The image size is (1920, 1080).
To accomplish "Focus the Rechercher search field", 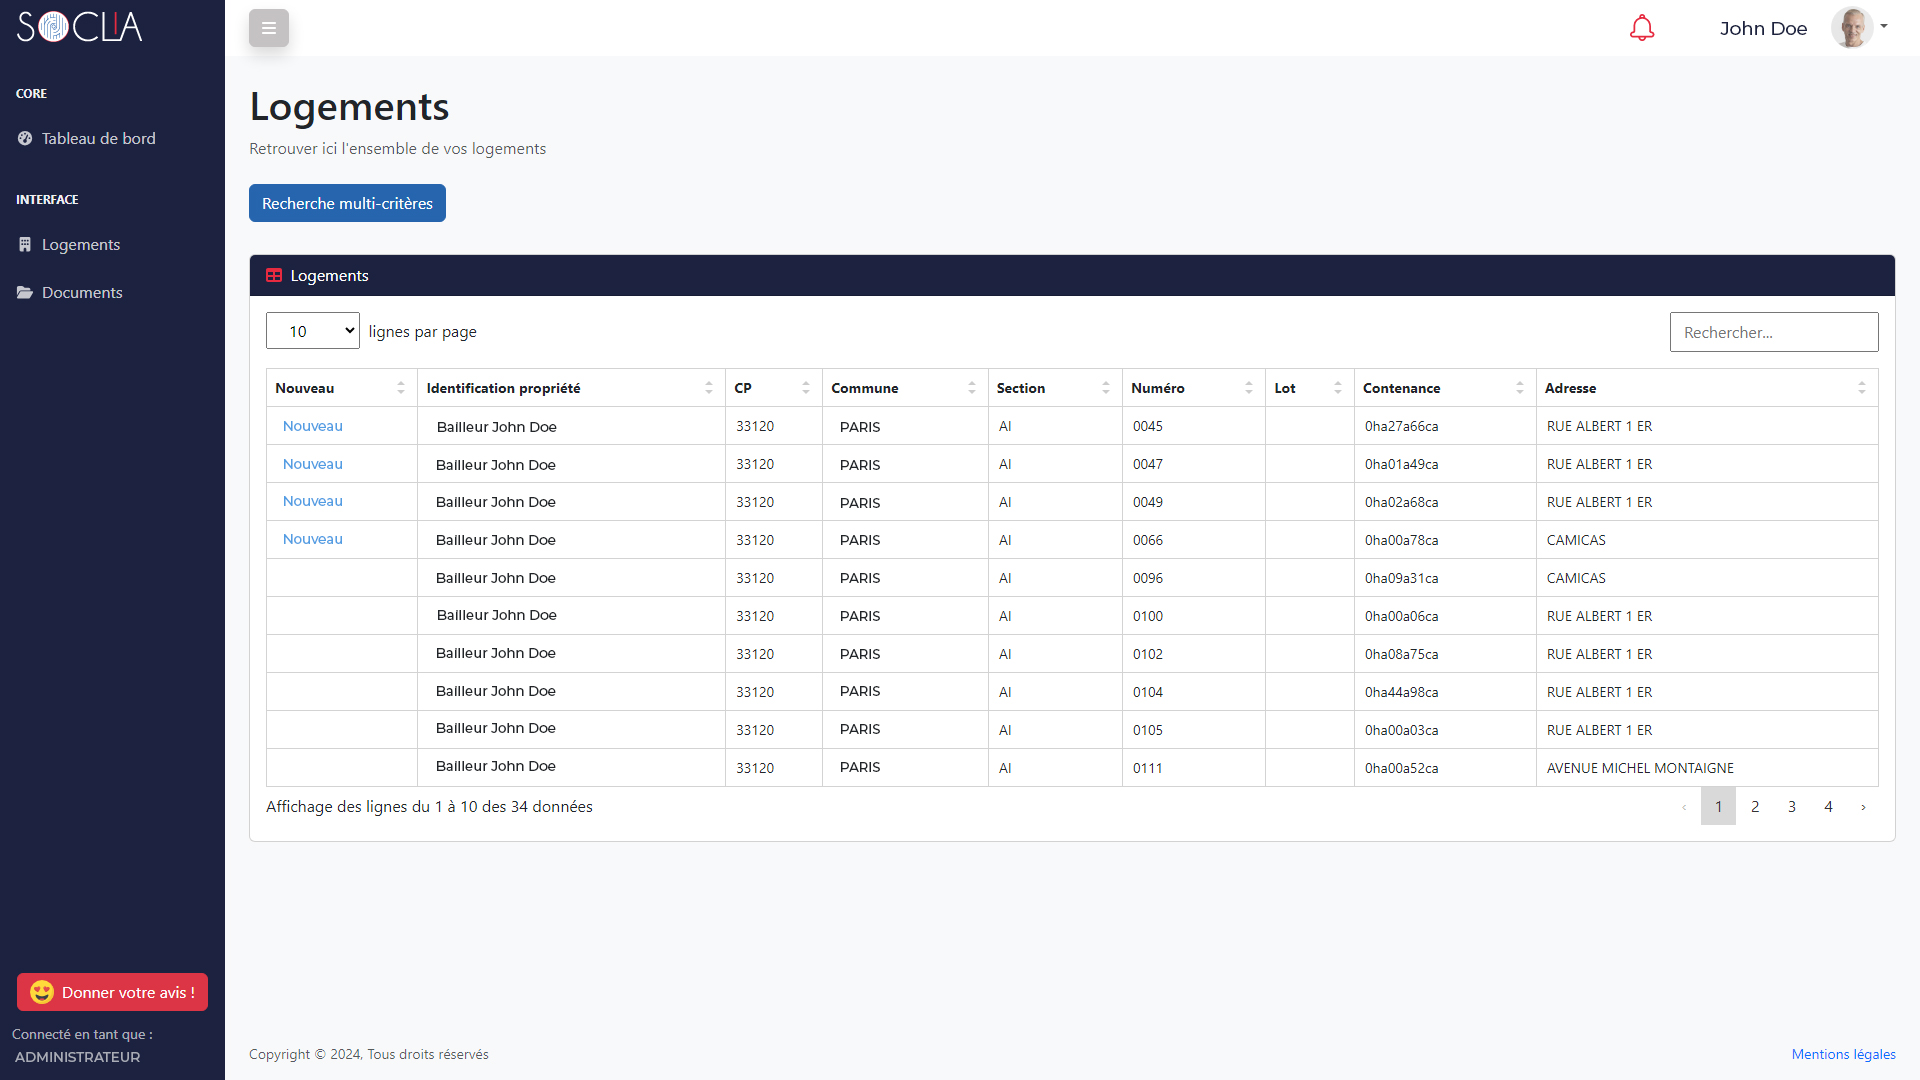I will pos(1774,332).
